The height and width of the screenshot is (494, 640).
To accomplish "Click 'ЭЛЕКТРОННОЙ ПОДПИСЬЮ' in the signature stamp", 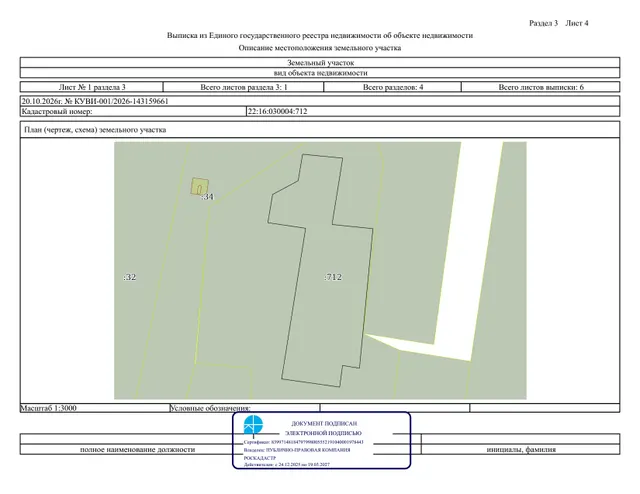I will tap(323, 433).
